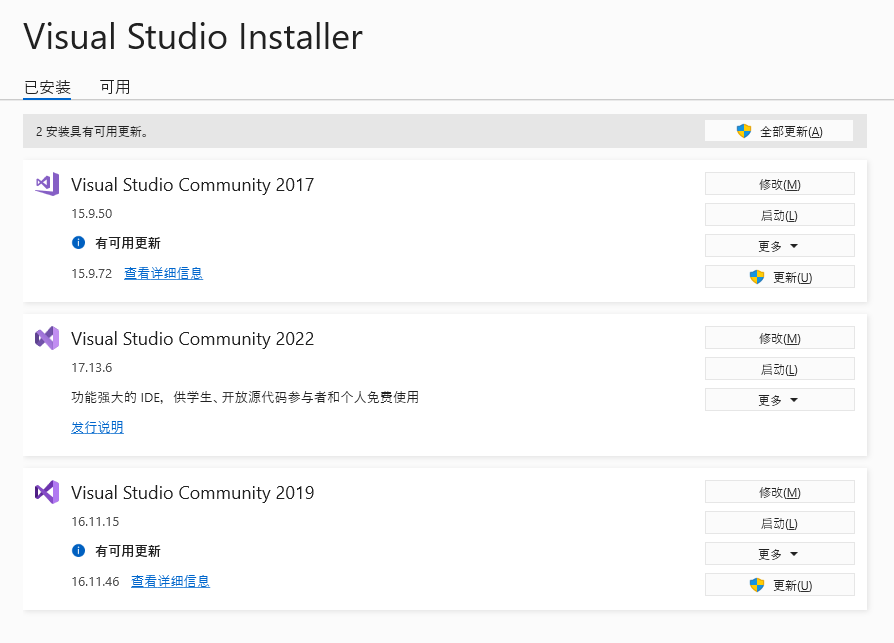Click the available version 16.11.46

coord(95,581)
